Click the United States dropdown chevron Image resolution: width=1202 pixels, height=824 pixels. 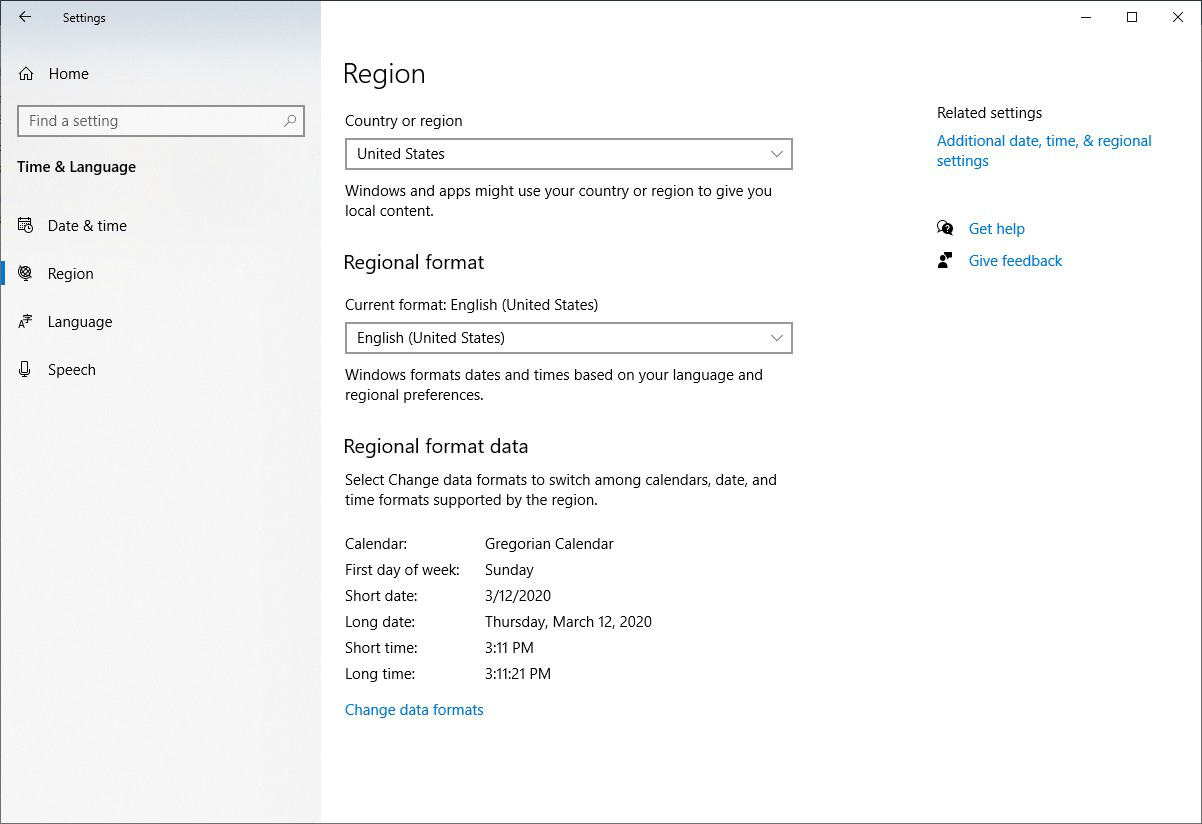777,154
